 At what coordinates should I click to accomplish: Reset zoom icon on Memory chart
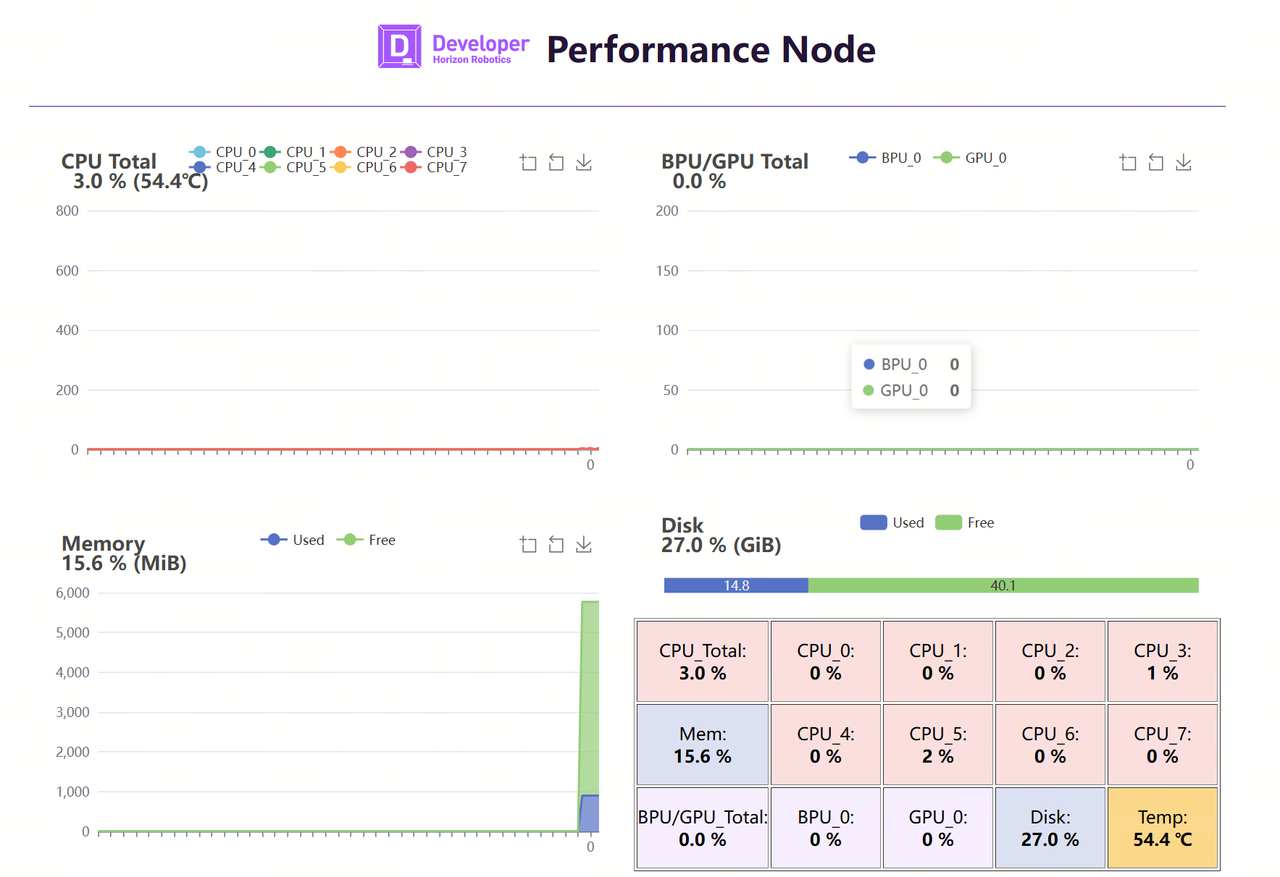(556, 544)
